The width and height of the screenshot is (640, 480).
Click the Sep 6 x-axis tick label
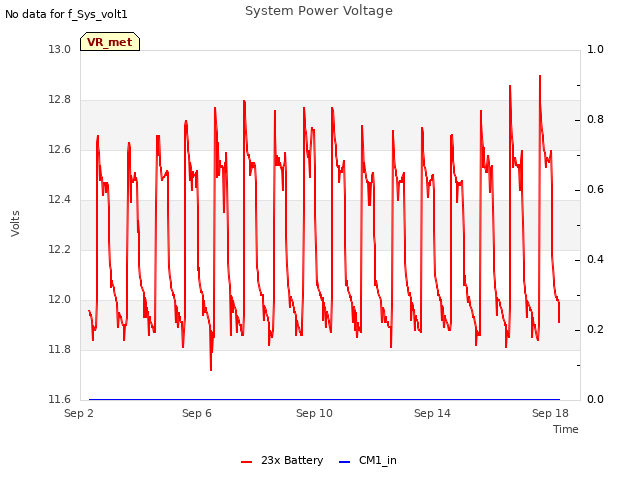coord(197,413)
